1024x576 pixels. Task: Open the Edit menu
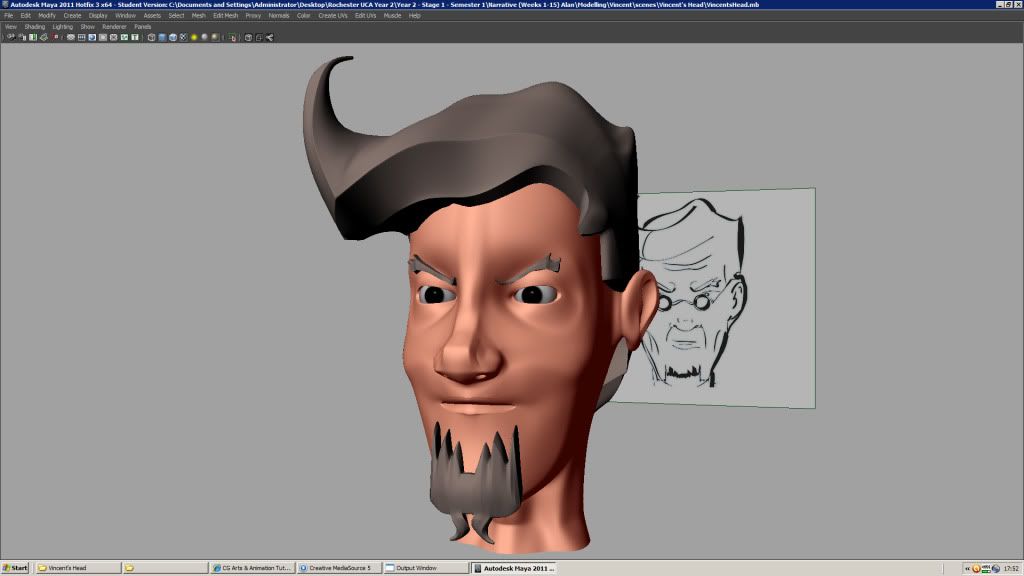25,16
